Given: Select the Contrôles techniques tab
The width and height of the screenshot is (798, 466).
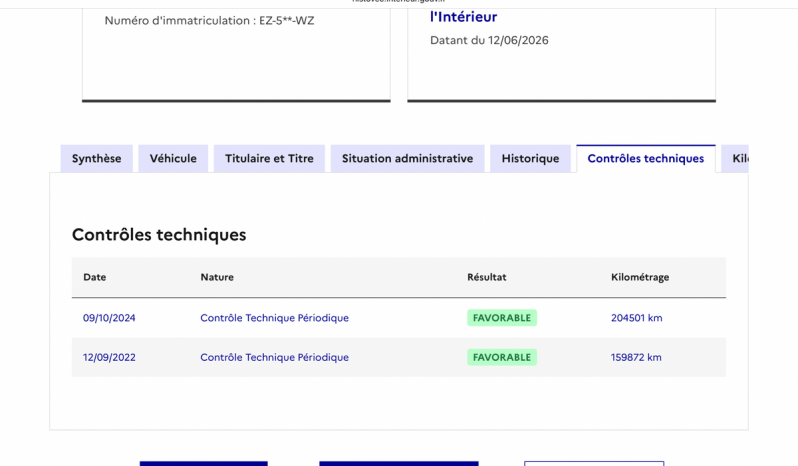Looking at the screenshot, I should (646, 158).
